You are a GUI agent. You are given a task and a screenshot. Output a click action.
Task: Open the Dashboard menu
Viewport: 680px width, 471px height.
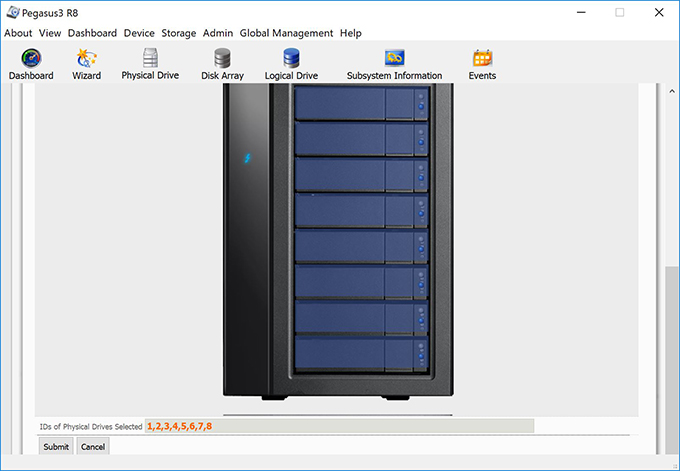pos(92,33)
